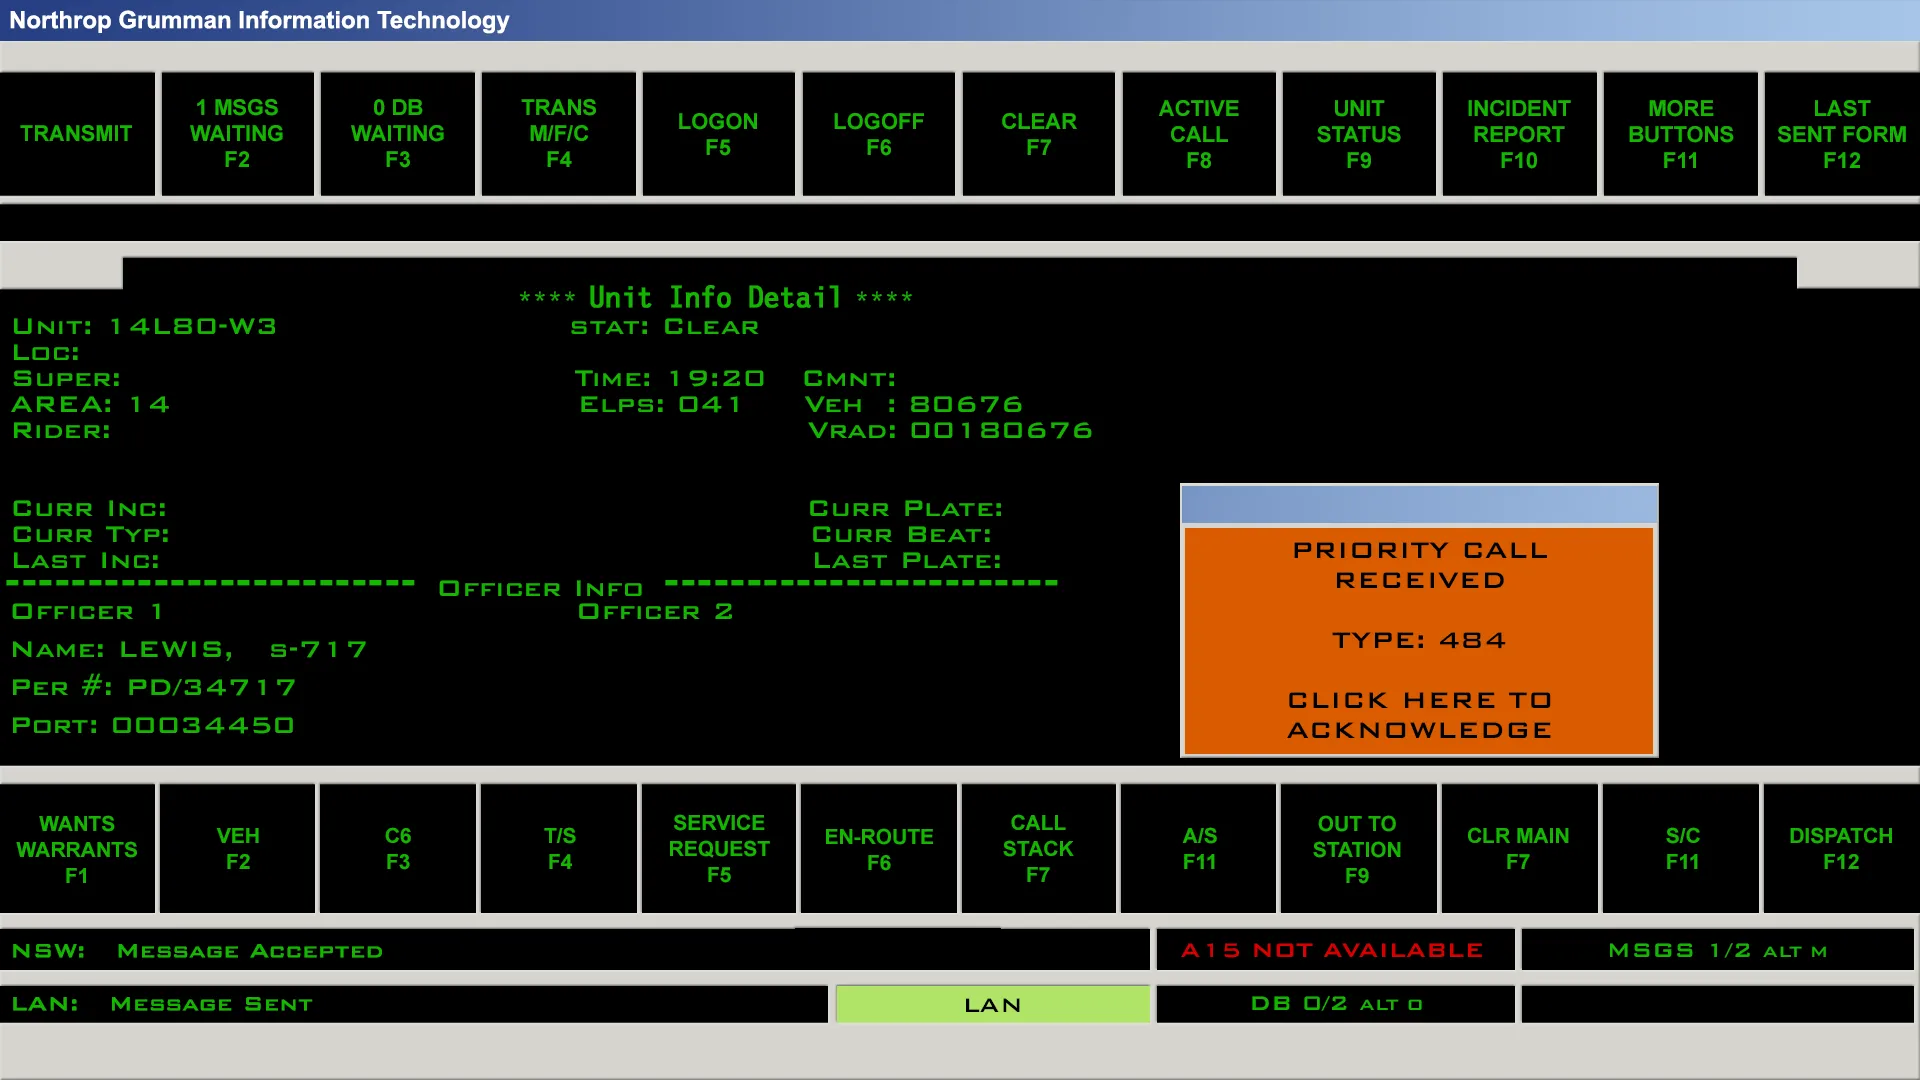
Task: Open the CALL STACK F7
Action: coord(1038,848)
